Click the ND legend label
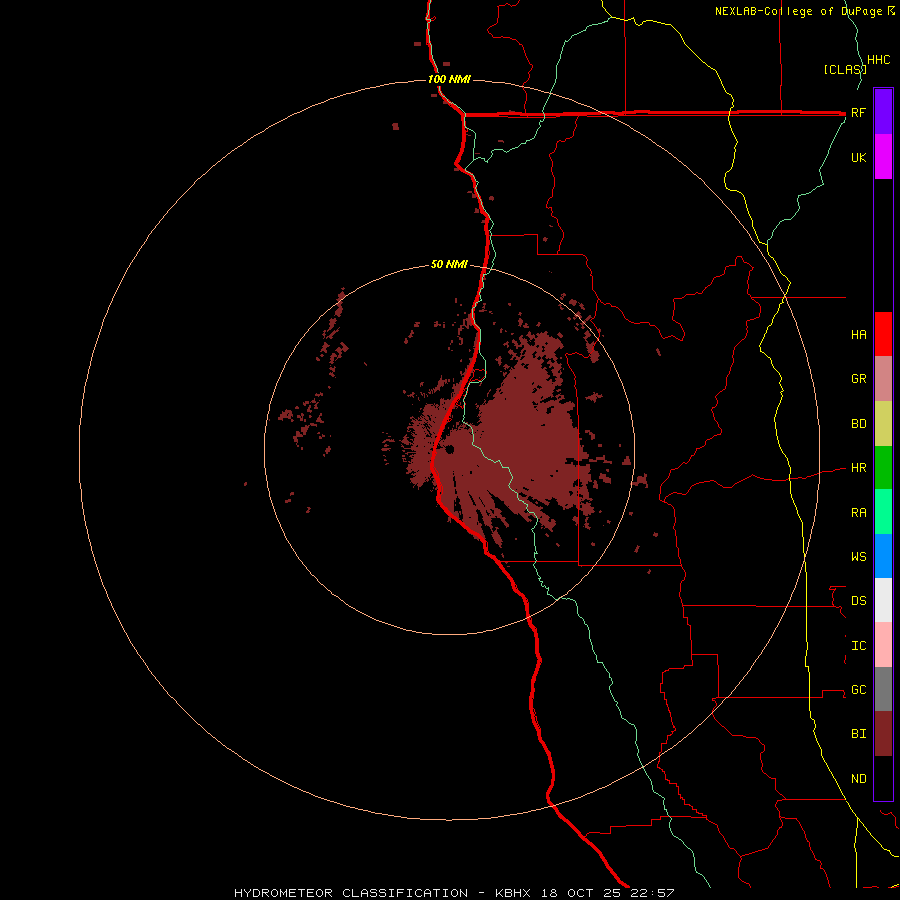 [858, 779]
